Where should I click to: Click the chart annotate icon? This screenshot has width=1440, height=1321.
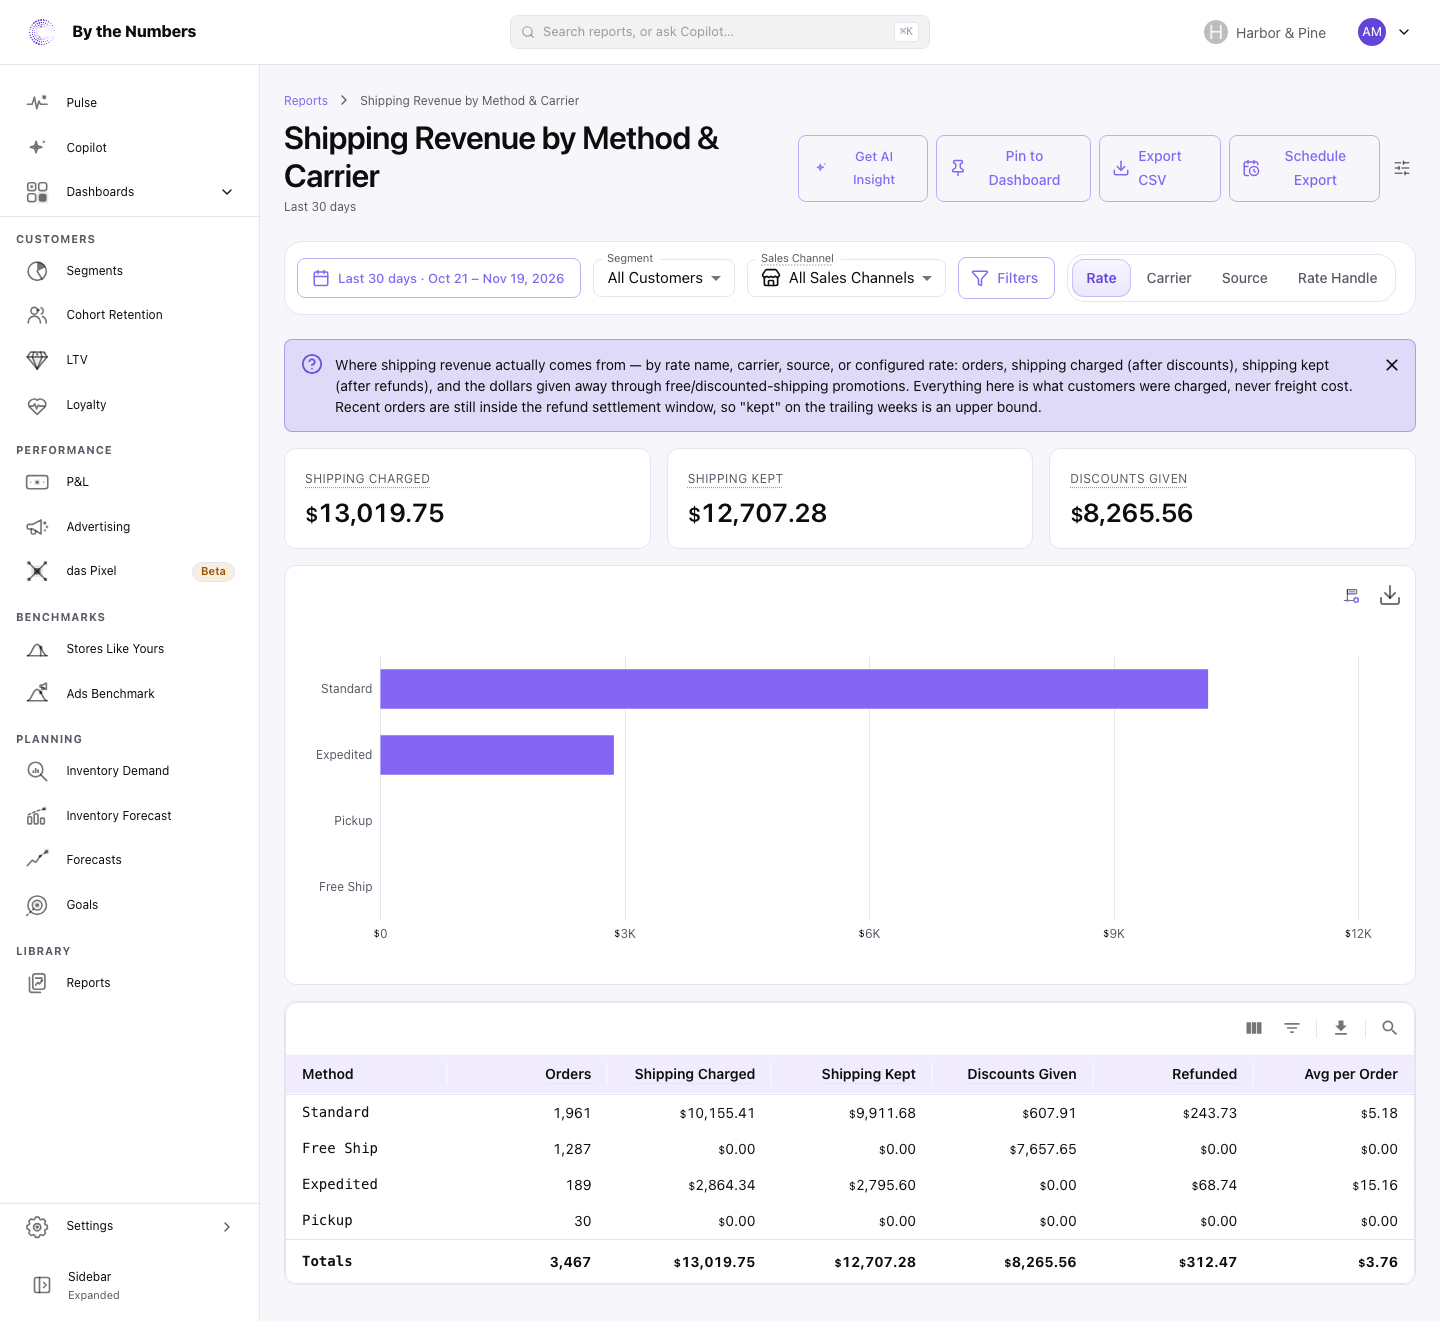tap(1352, 596)
